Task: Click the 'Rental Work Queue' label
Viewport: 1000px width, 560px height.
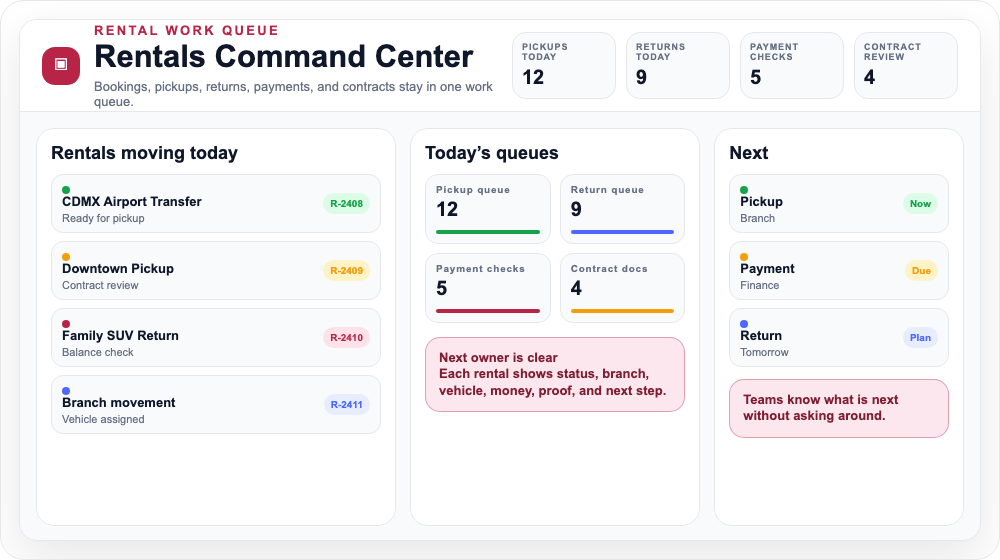Action: click(x=186, y=31)
